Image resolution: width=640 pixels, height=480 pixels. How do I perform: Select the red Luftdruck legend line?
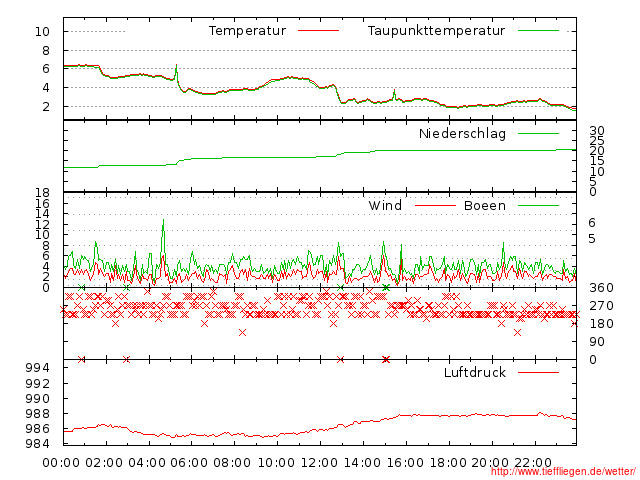coord(538,372)
